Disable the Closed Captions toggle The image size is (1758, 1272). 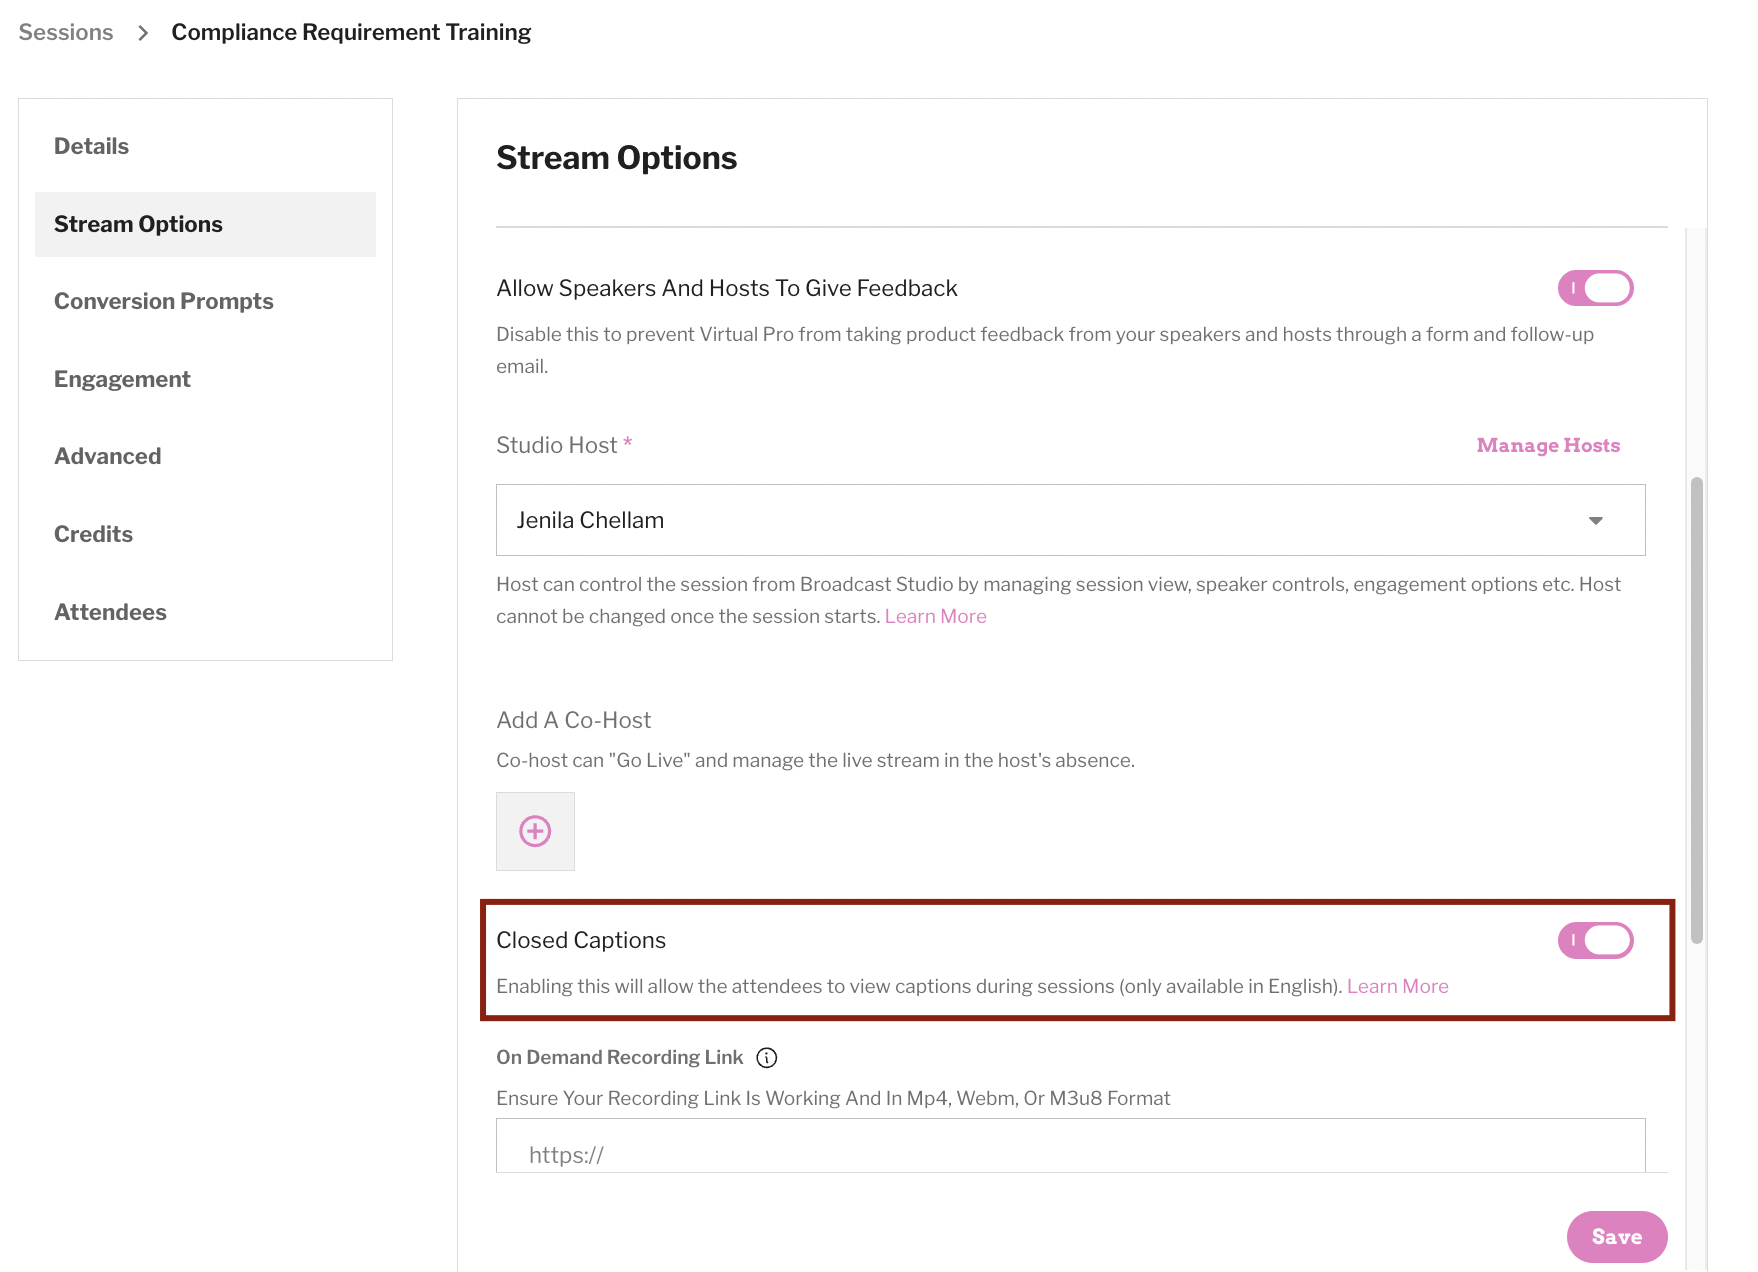(x=1595, y=940)
